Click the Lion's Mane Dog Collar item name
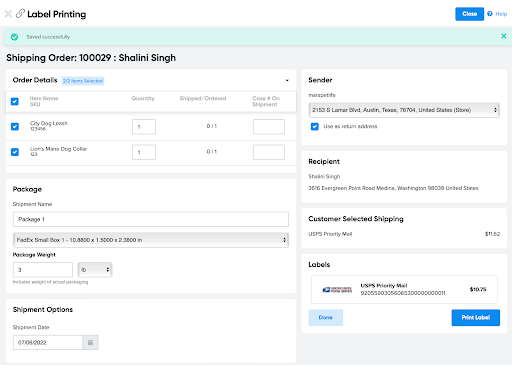This screenshot has height=366, width=512. pyautogui.click(x=58, y=149)
